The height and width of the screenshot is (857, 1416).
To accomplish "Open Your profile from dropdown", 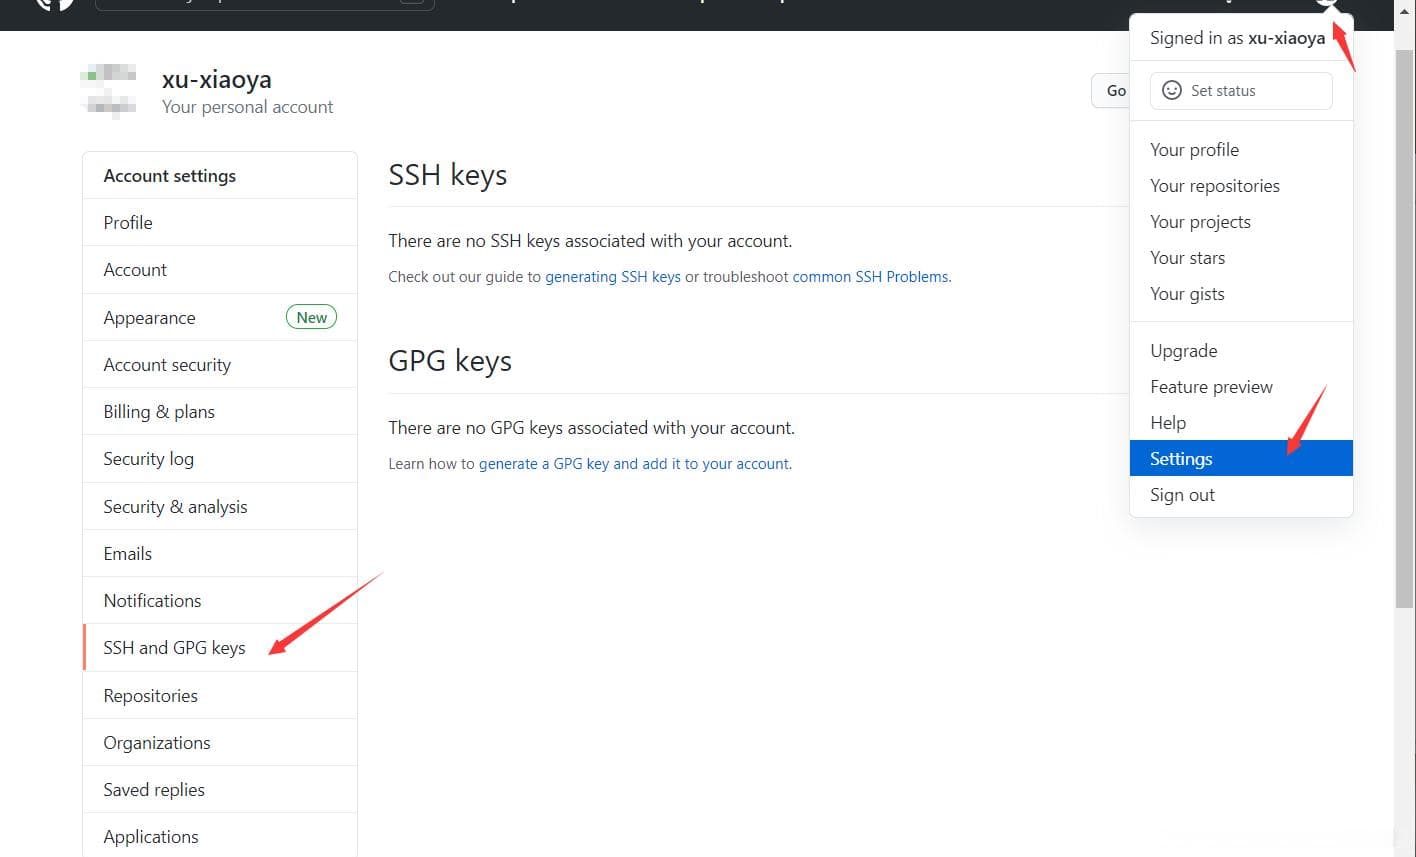I will 1241,150.
